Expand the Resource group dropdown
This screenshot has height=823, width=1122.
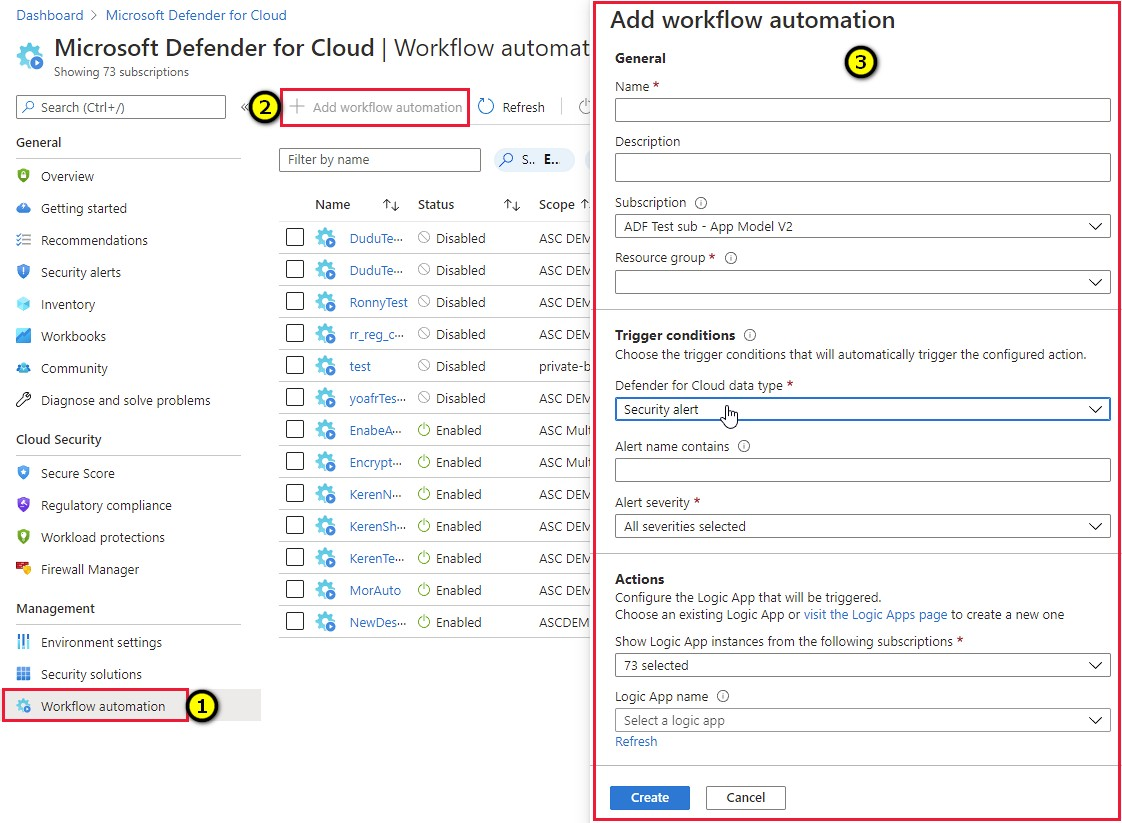862,282
